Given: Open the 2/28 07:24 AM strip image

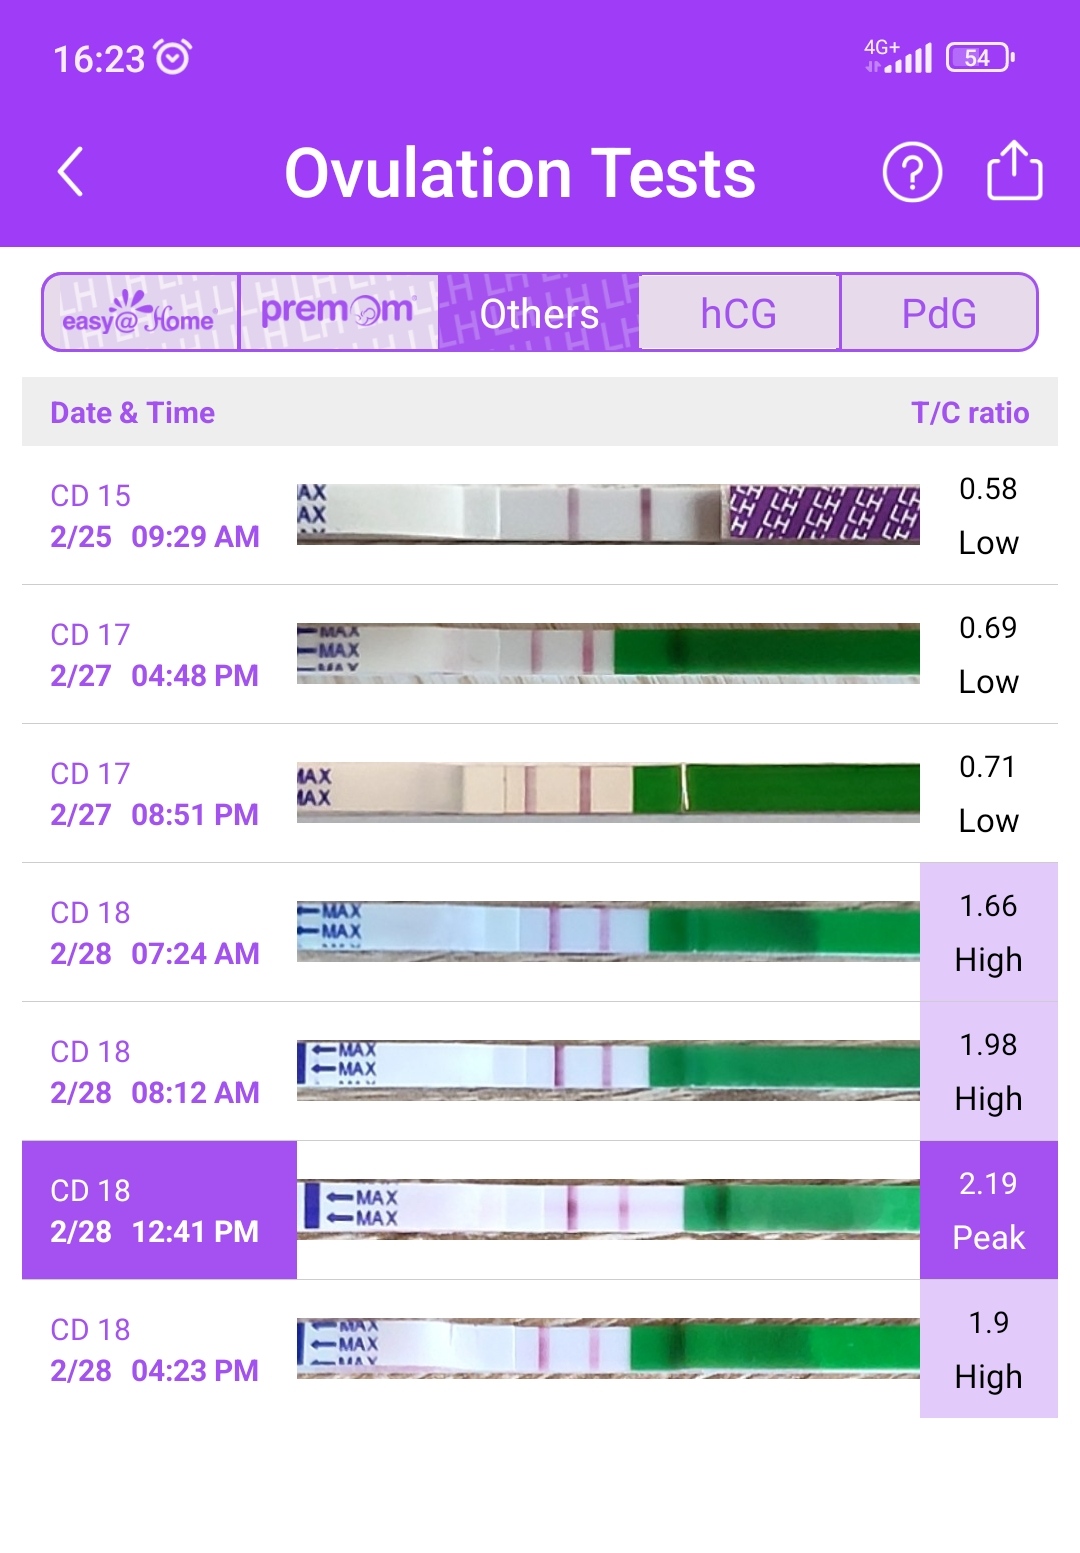Looking at the screenshot, I should tap(607, 931).
